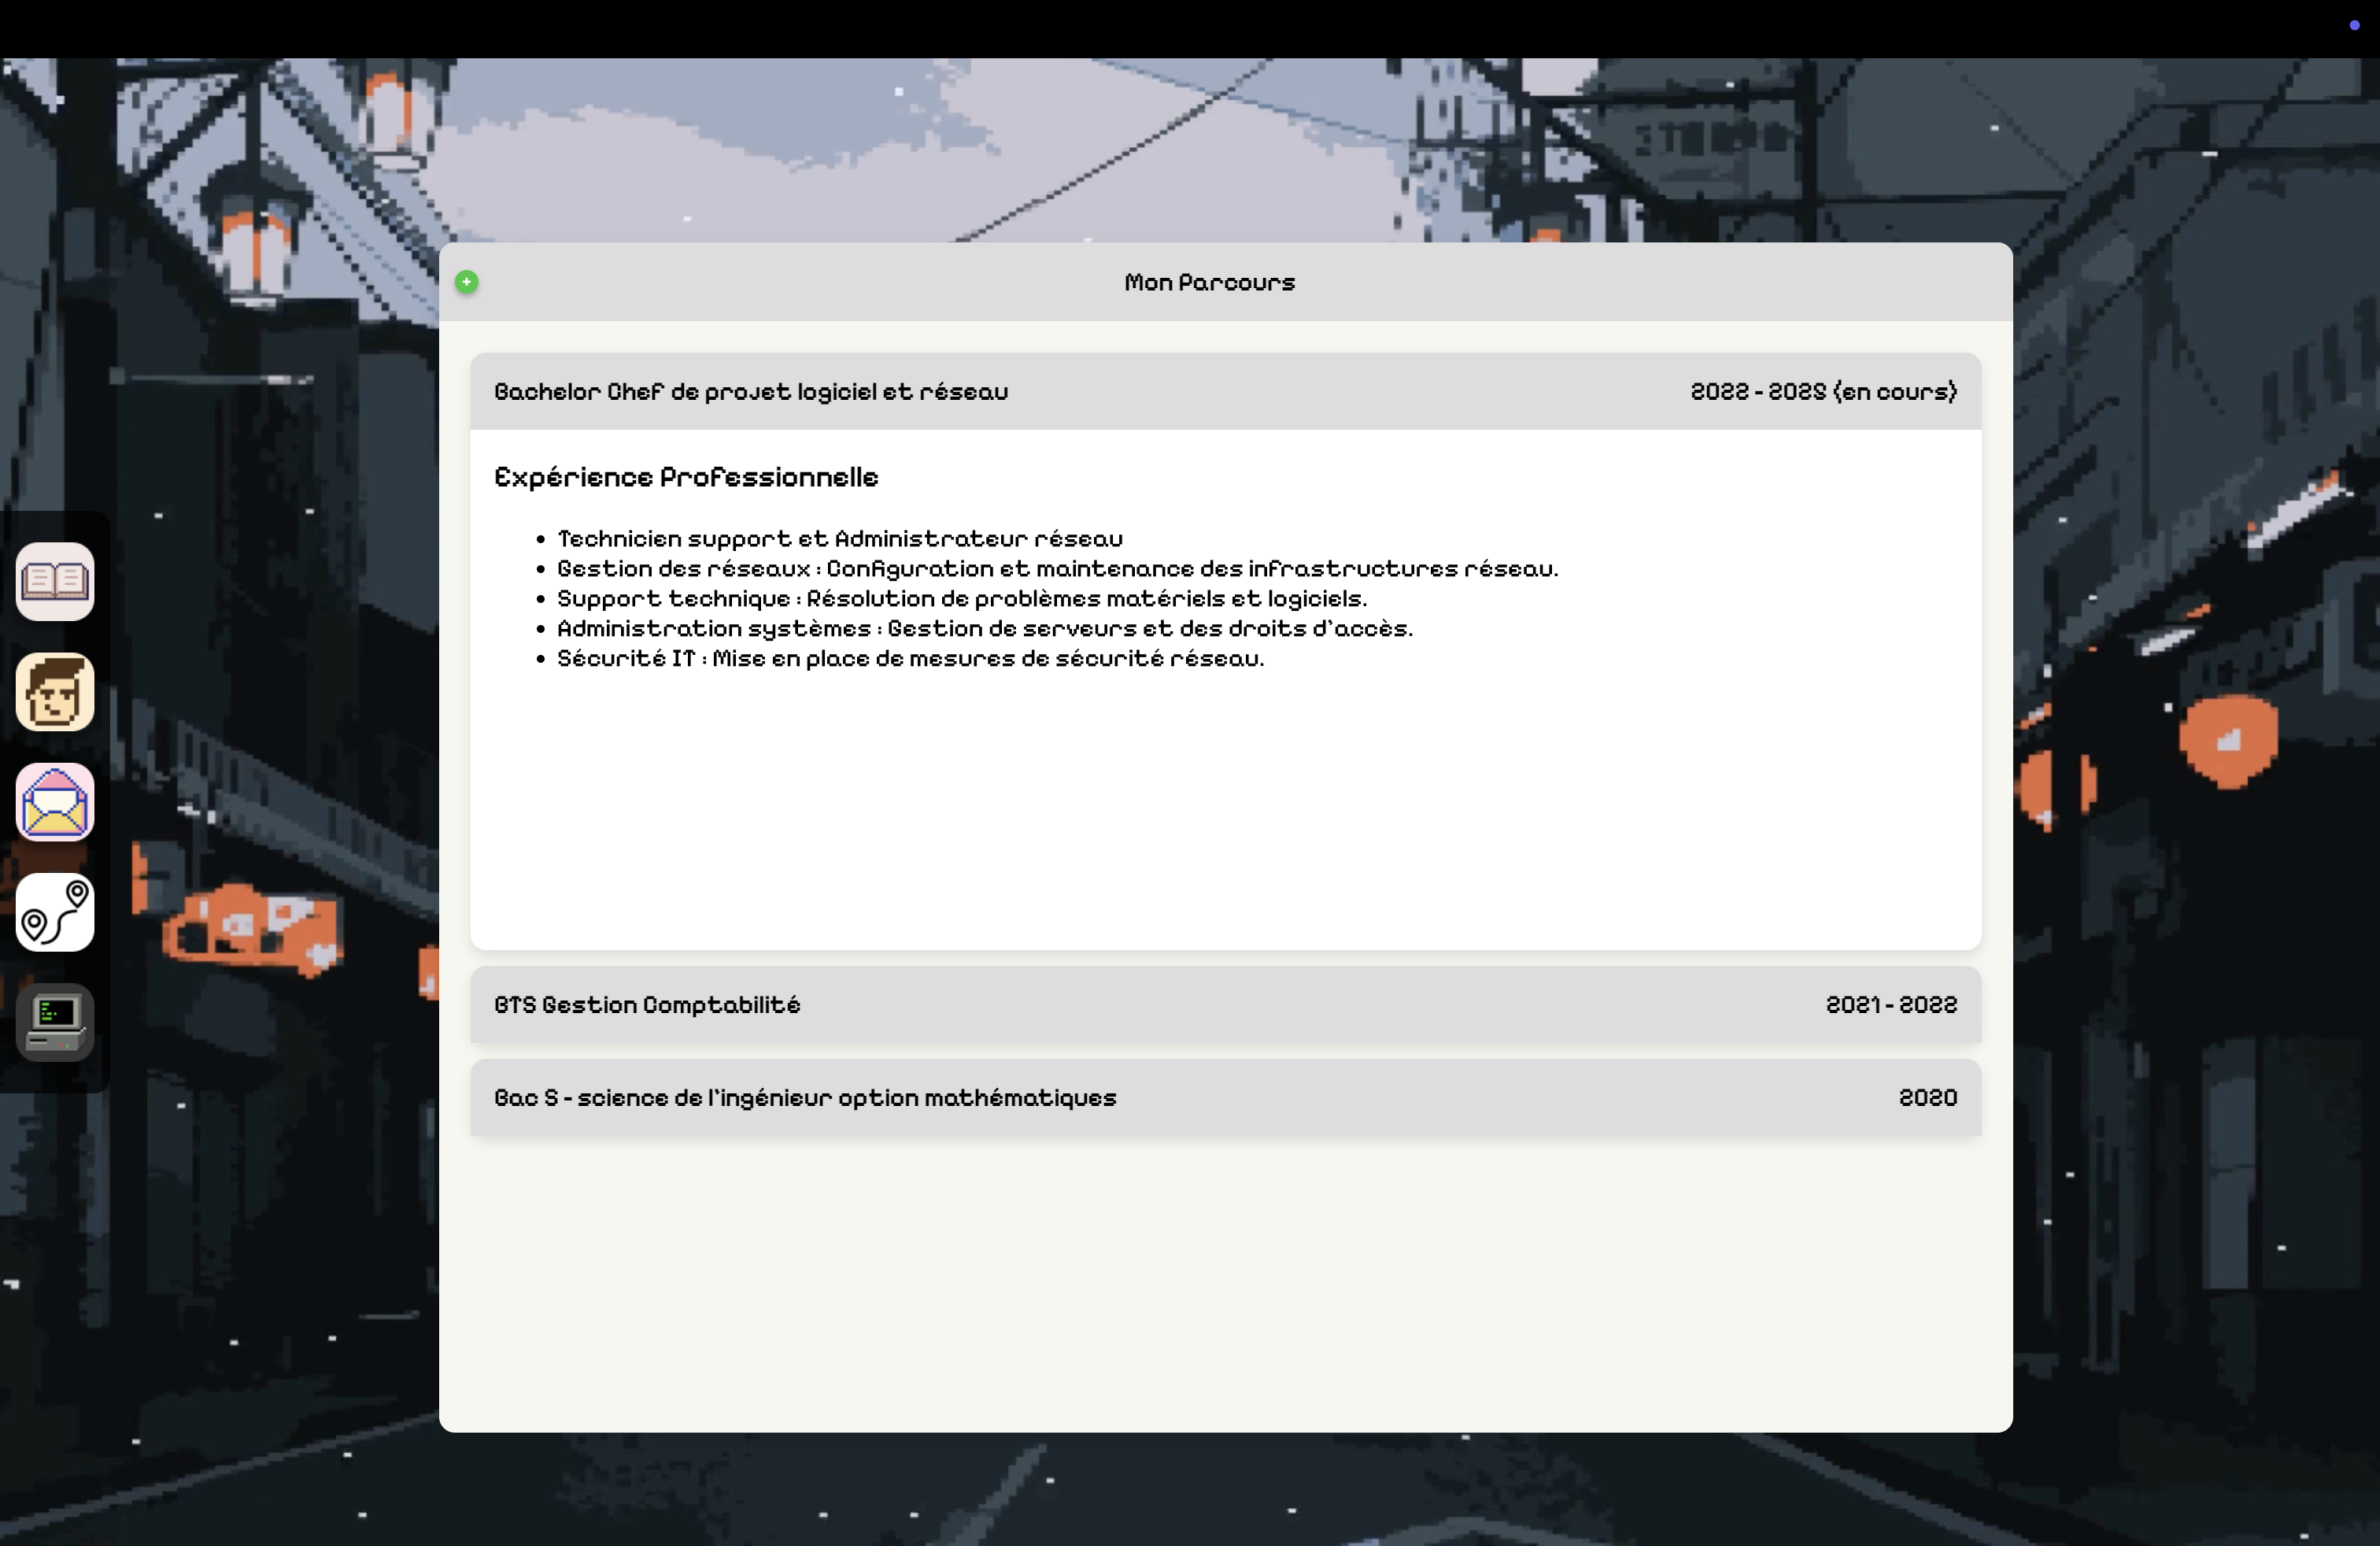Screen dimensions: 2380x1546
Task: Open the map route pins dock icon
Action: pos(55,912)
